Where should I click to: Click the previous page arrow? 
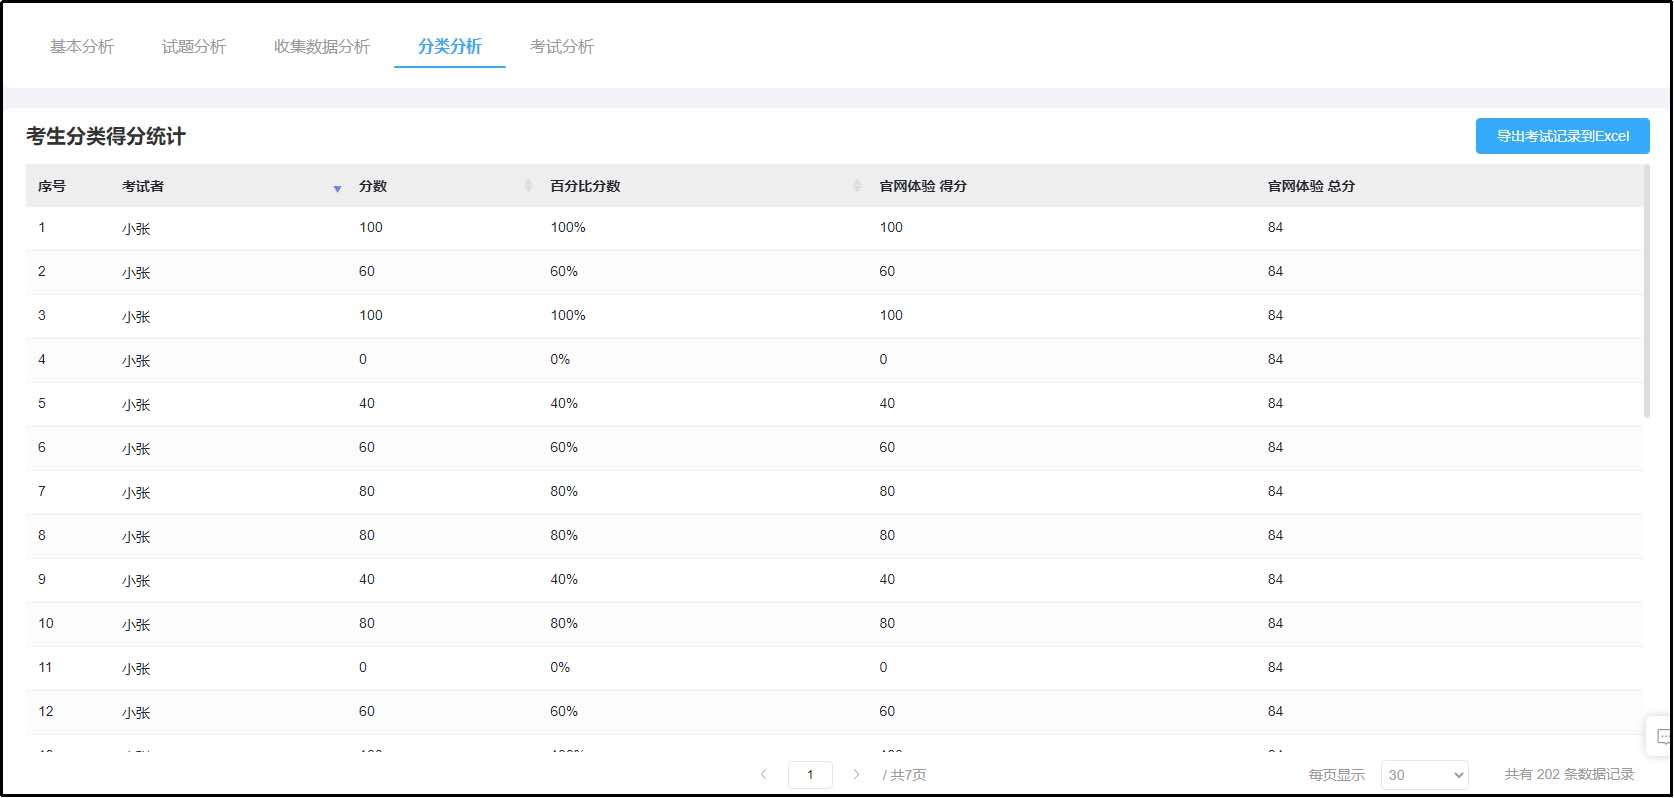(764, 774)
